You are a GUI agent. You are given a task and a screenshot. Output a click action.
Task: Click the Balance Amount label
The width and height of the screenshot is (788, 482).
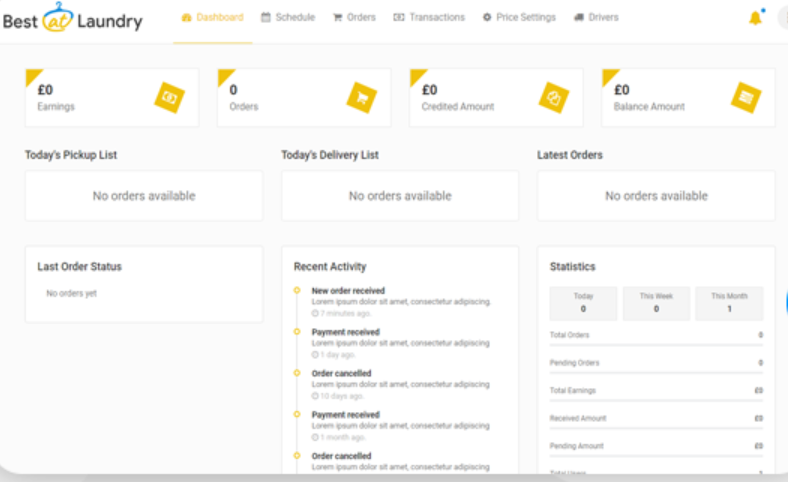click(649, 107)
